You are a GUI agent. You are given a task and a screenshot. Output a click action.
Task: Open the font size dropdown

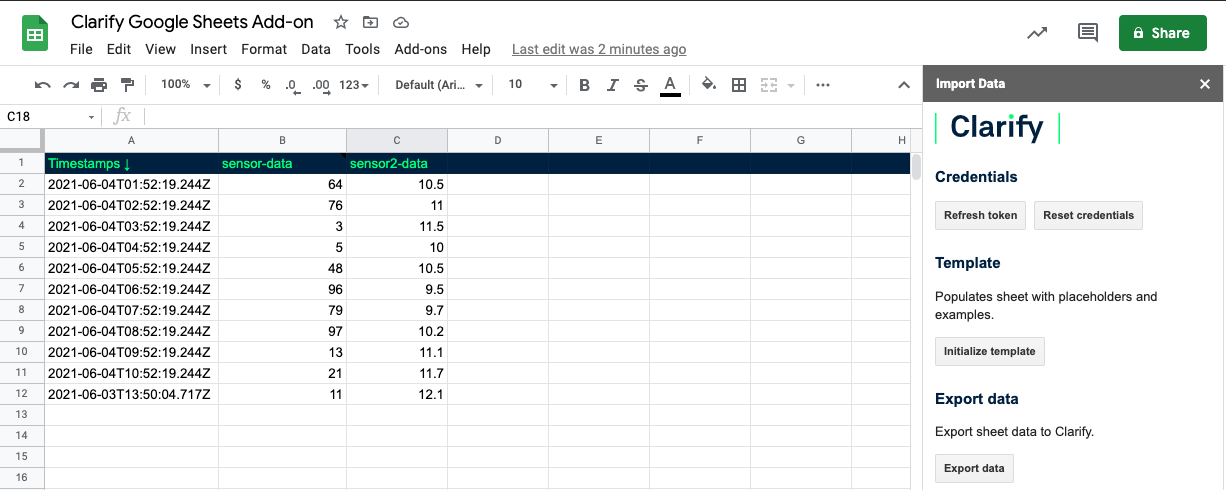tap(532, 85)
